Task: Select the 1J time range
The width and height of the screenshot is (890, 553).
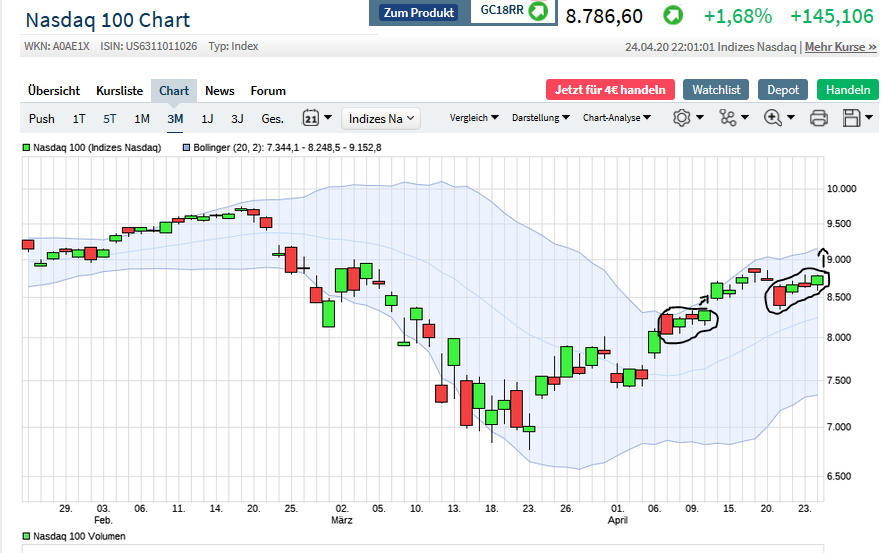Action: 207,118
